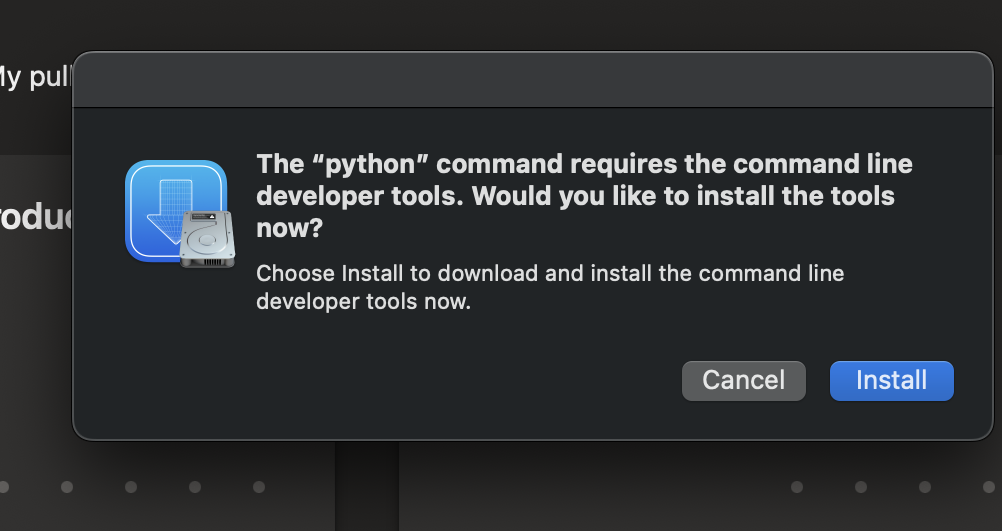Viewport: 1002px width, 531px height.
Task: Click the third-from-right dot in bottom-left row
Action: [x=131, y=487]
